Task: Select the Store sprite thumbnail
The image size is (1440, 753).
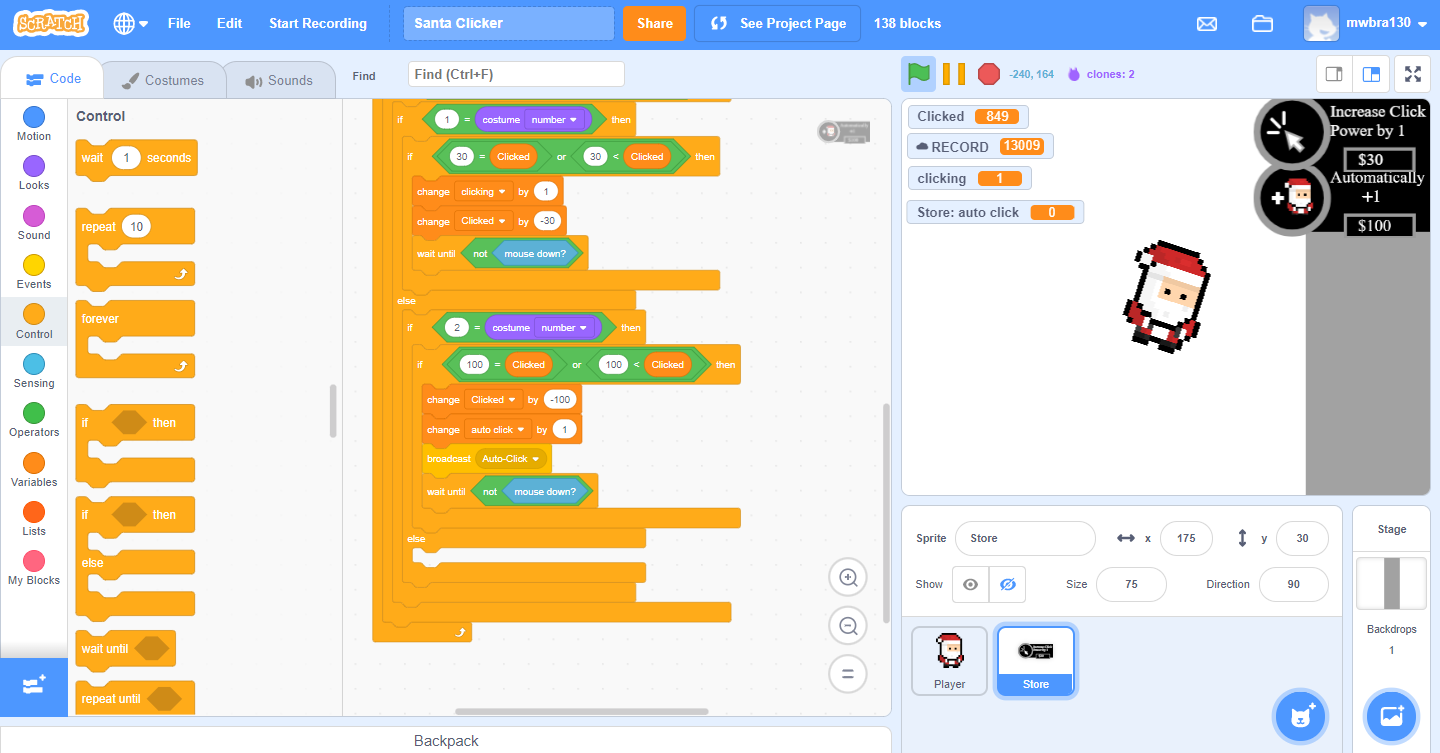Action: click(1036, 660)
